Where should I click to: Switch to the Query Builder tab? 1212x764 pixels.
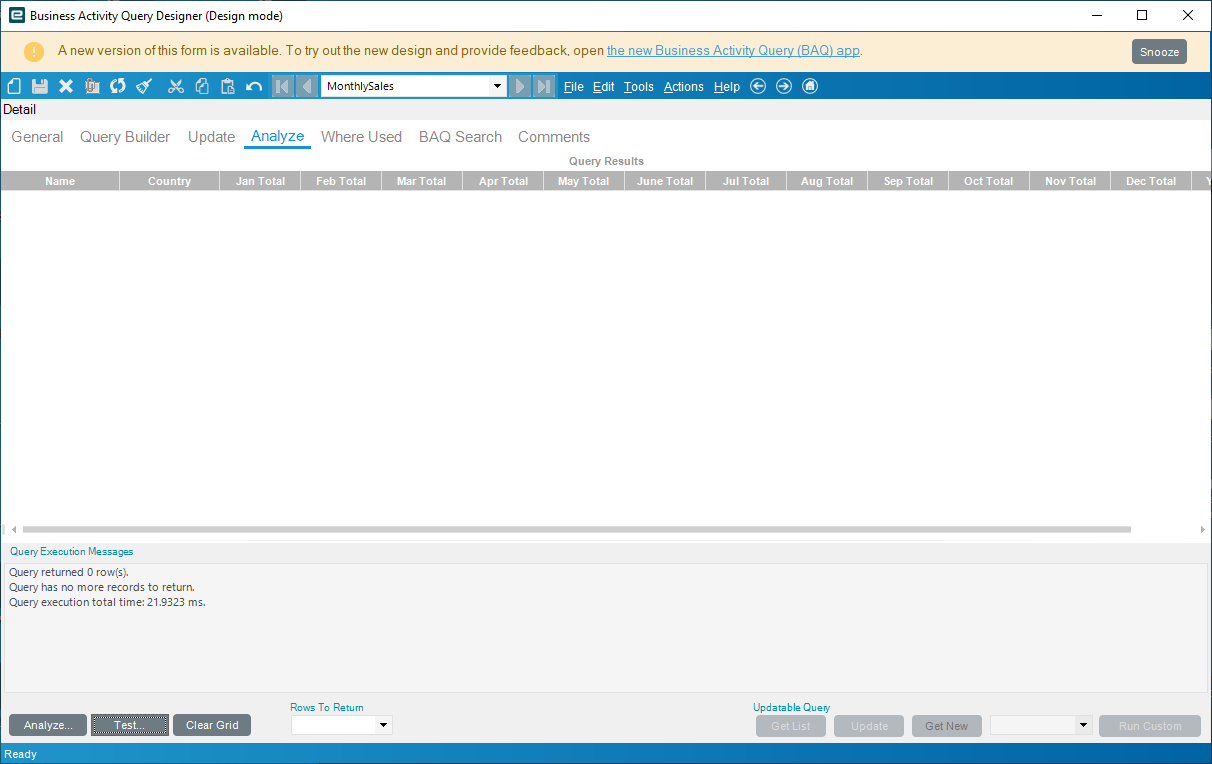click(125, 137)
